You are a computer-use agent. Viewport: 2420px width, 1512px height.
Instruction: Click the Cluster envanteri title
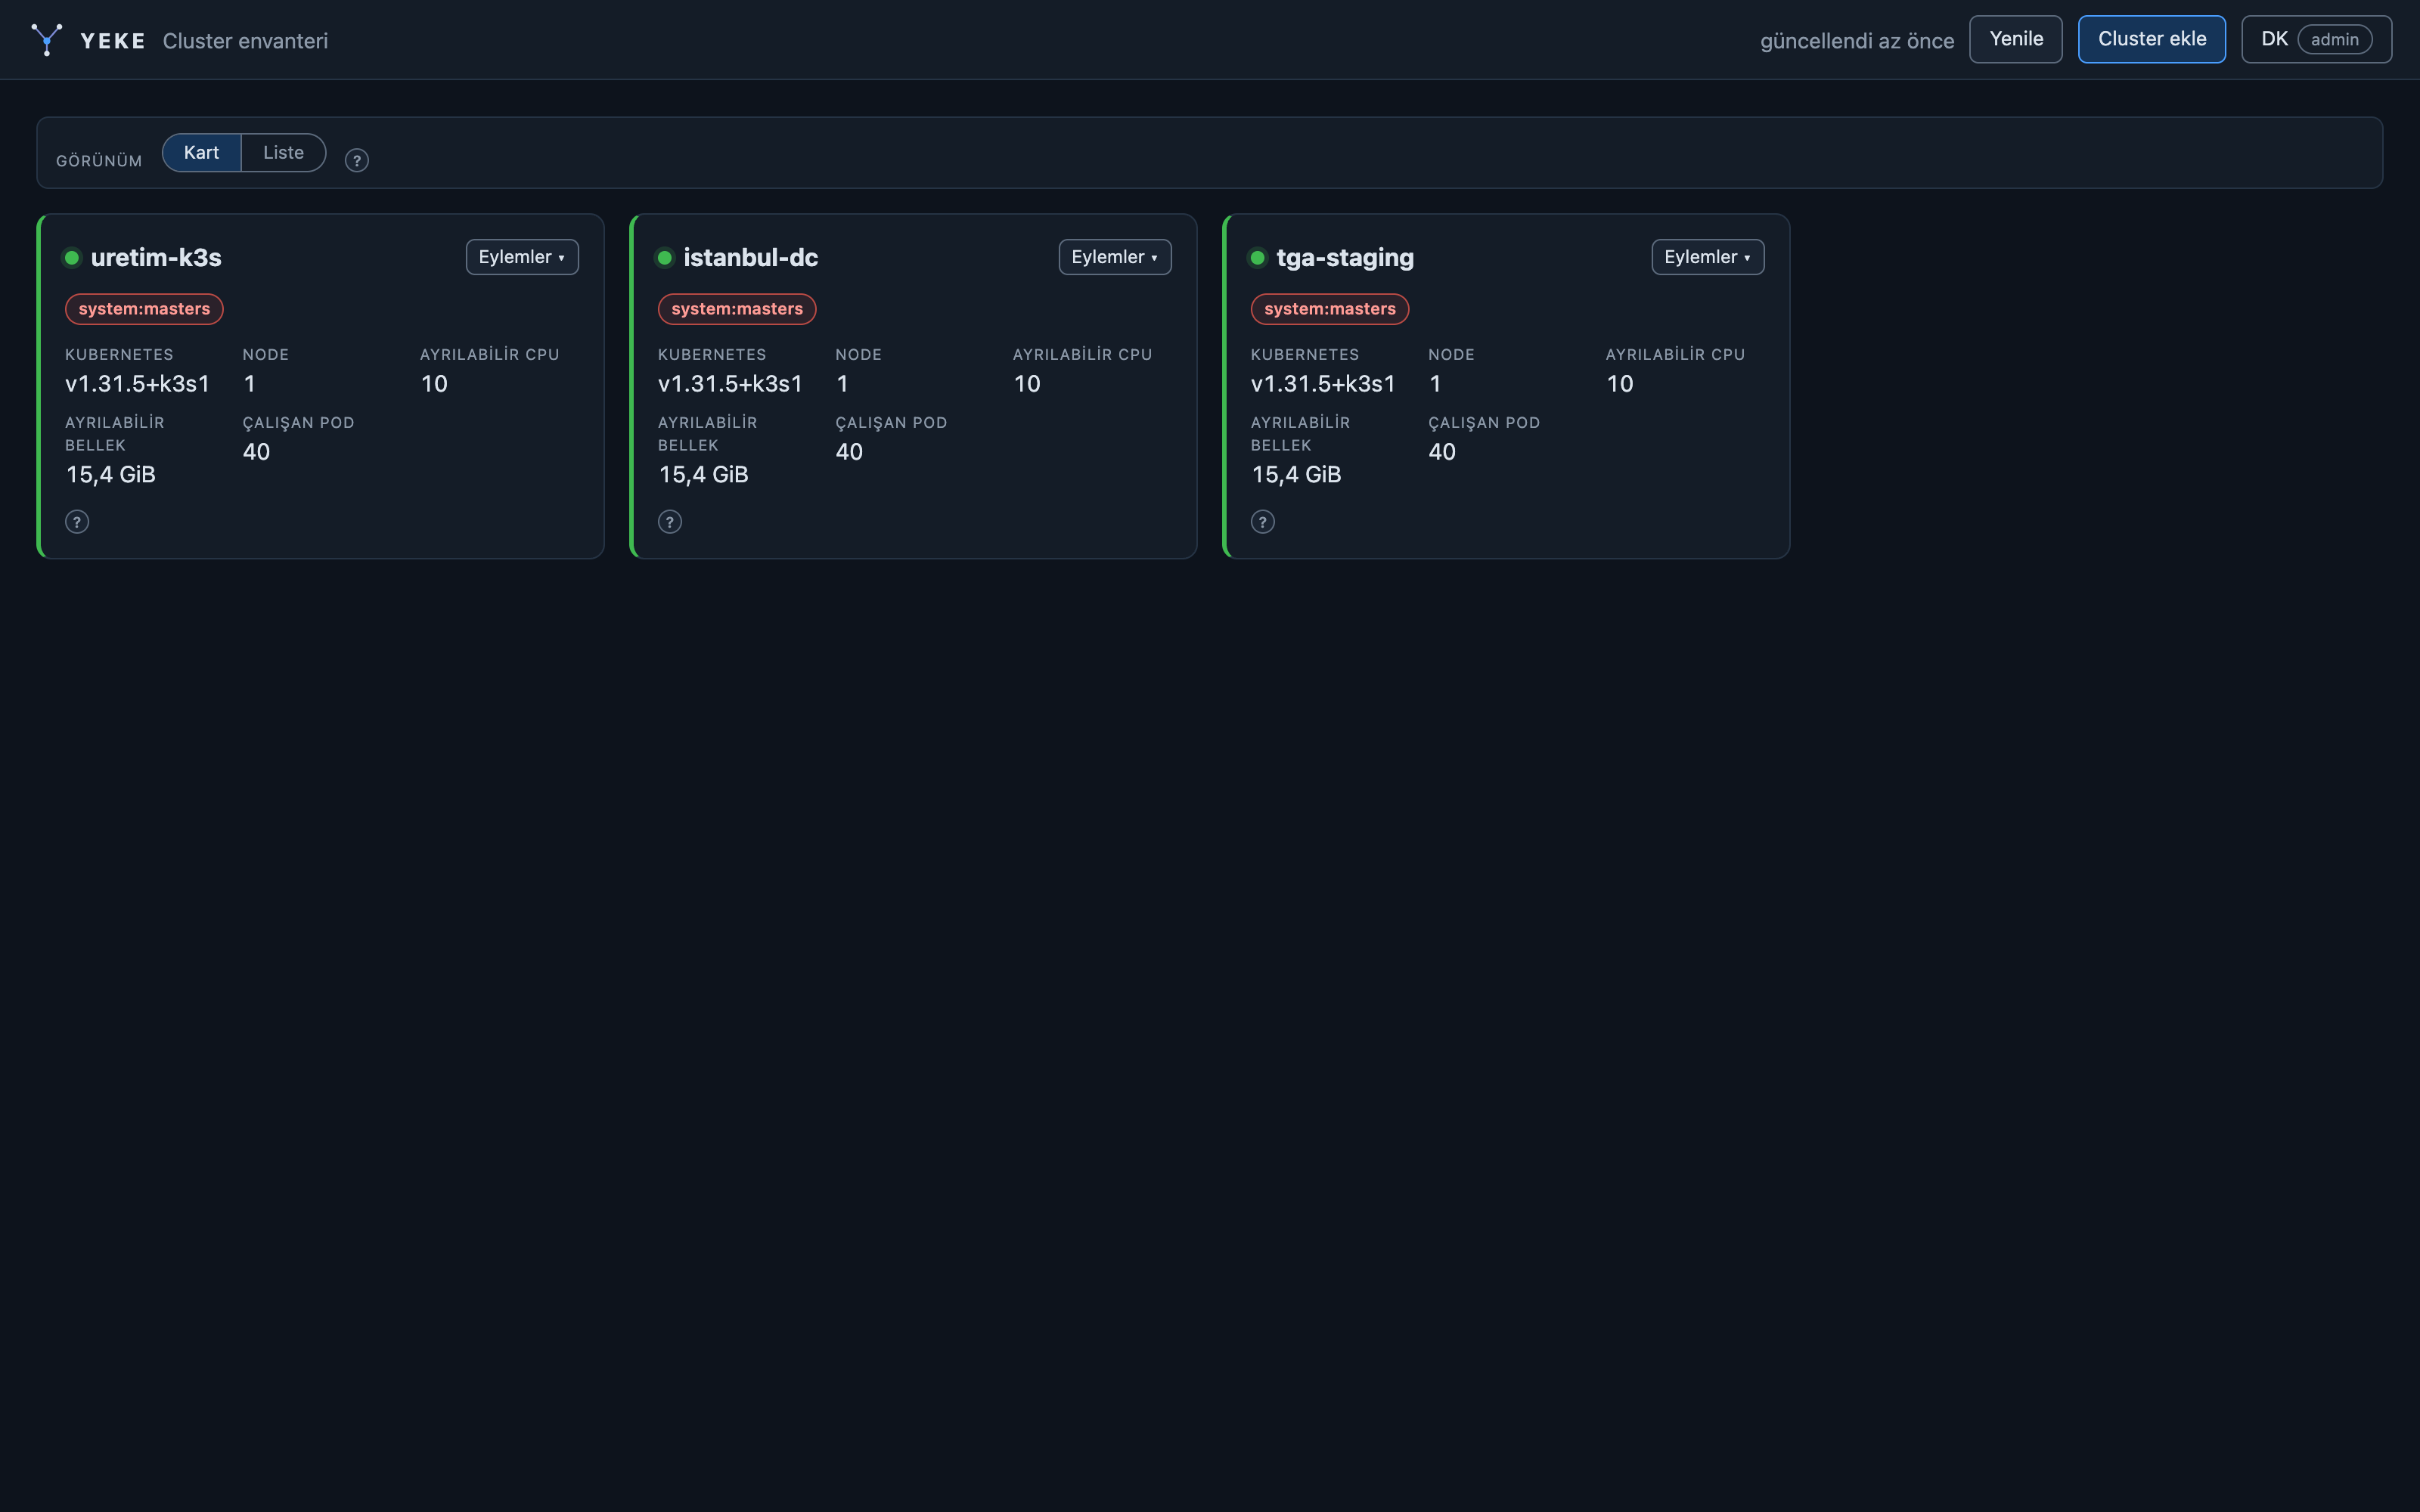245,41
